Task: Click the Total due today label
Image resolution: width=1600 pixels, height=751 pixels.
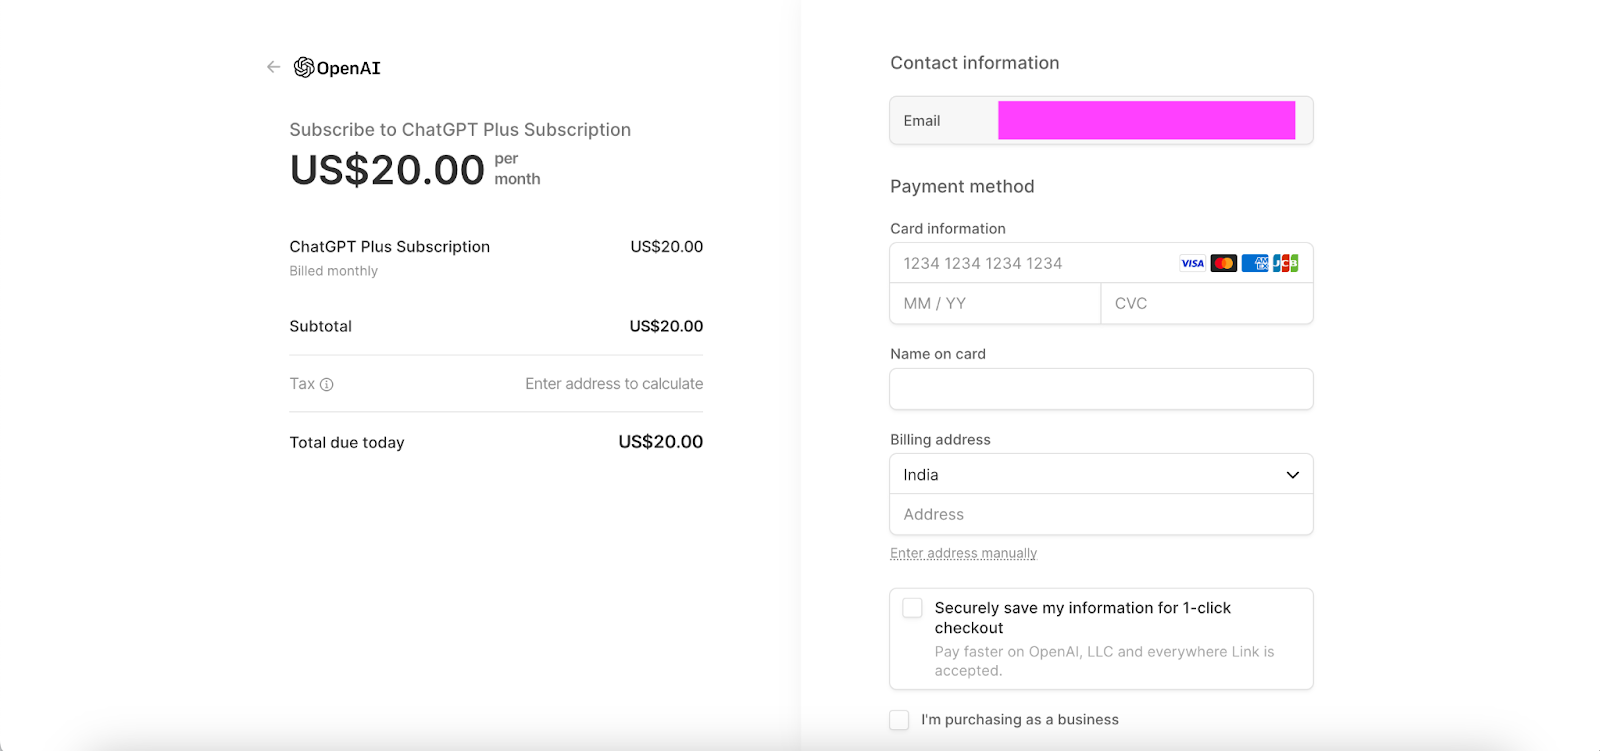Action: coord(347,442)
